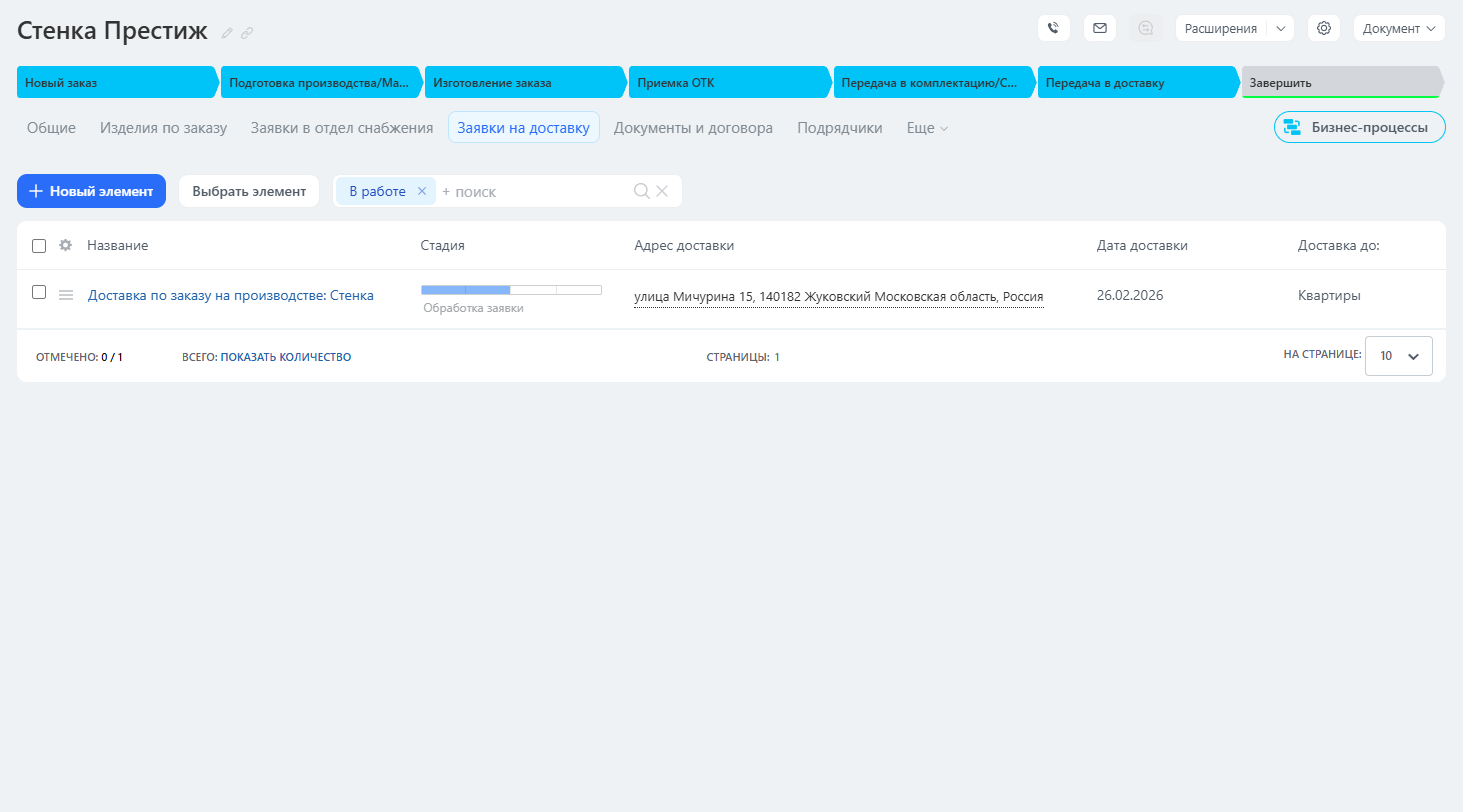Expand the "Еще" tabs menu

pyautogui.click(x=927, y=128)
